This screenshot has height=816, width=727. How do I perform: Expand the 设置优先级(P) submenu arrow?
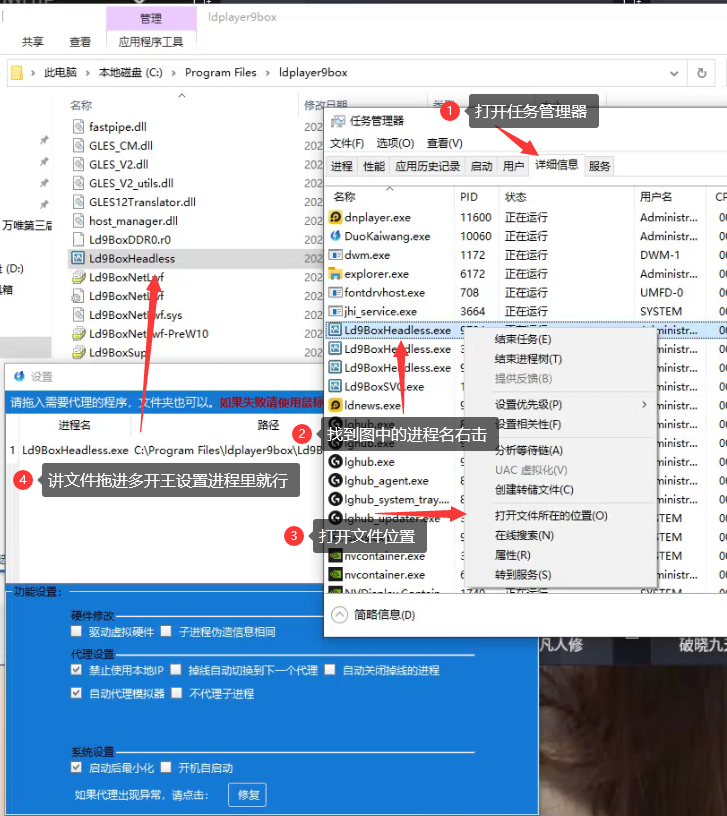click(x=644, y=404)
